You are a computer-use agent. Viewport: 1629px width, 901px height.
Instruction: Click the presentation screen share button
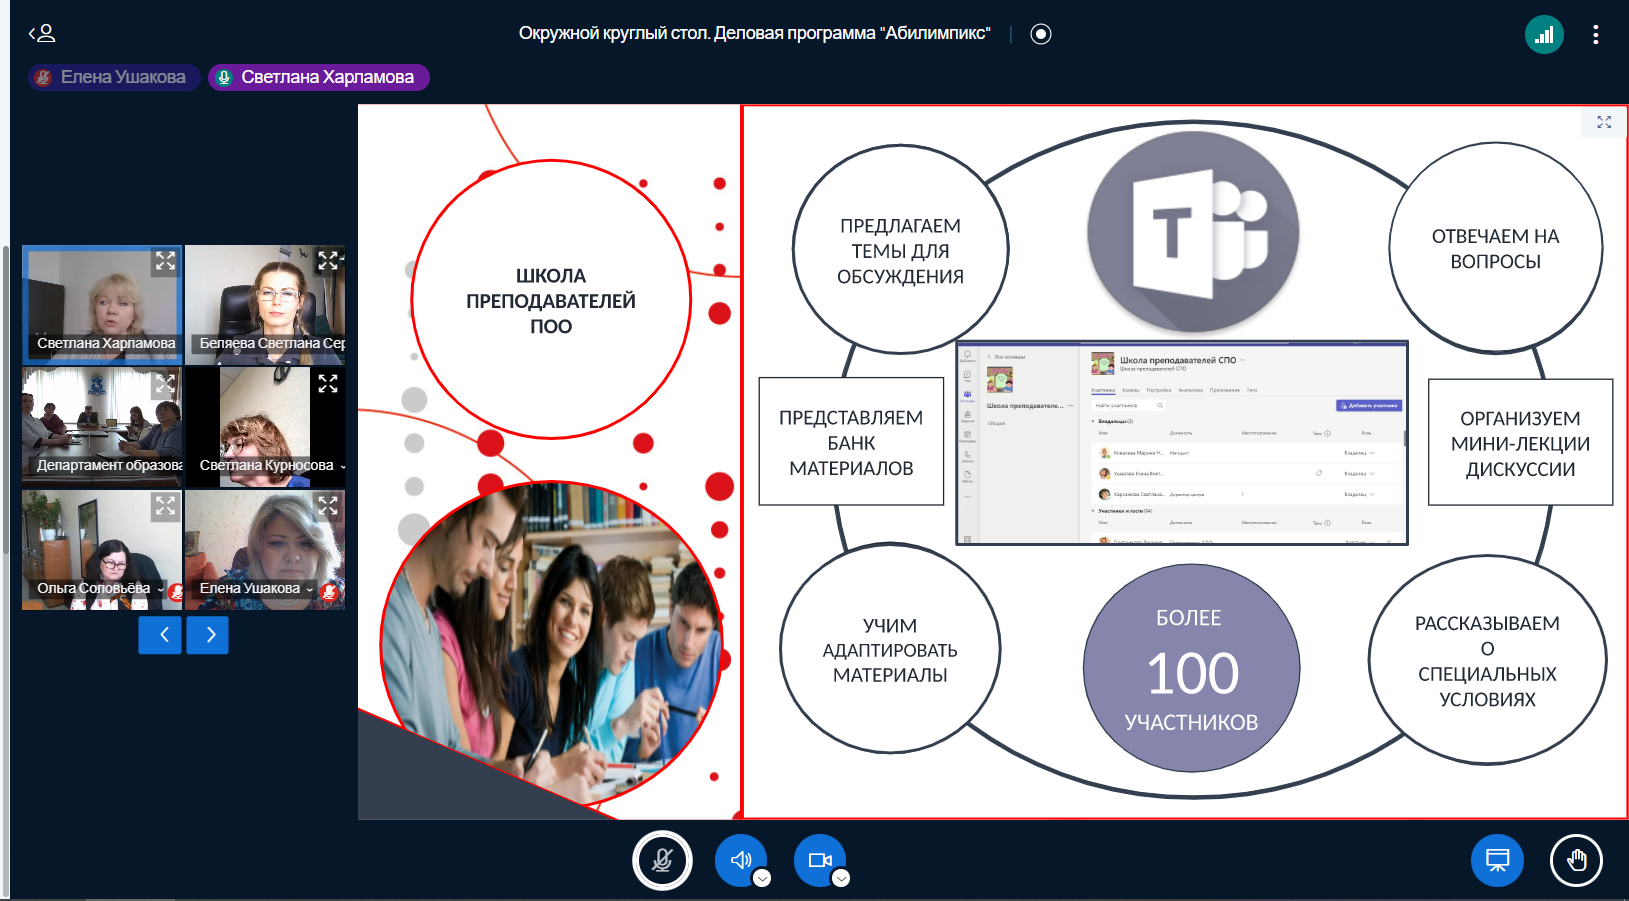coord(1497,860)
